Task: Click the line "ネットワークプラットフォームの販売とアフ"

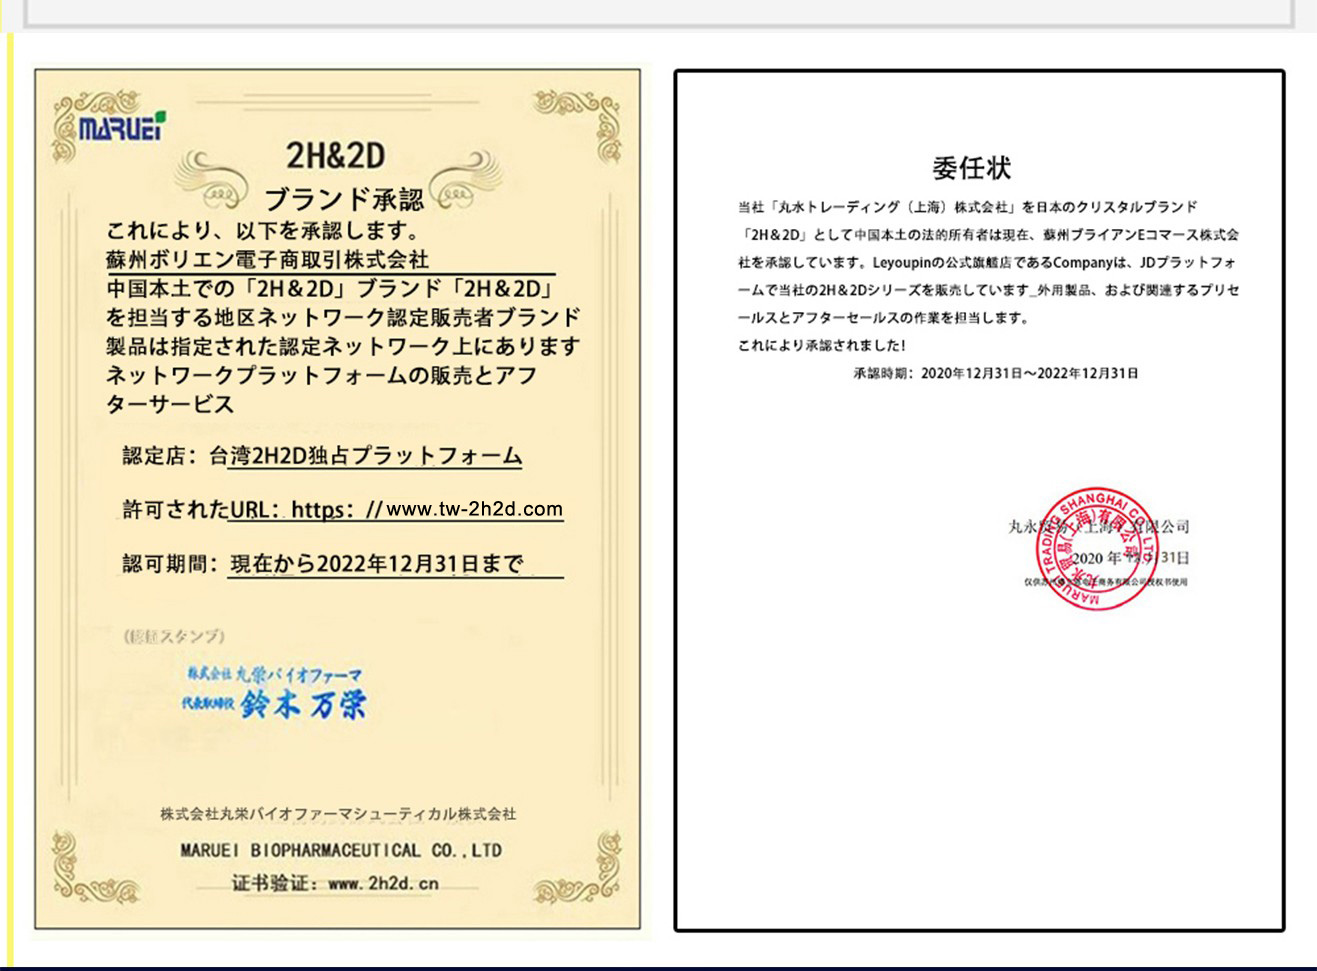Action: click(321, 376)
